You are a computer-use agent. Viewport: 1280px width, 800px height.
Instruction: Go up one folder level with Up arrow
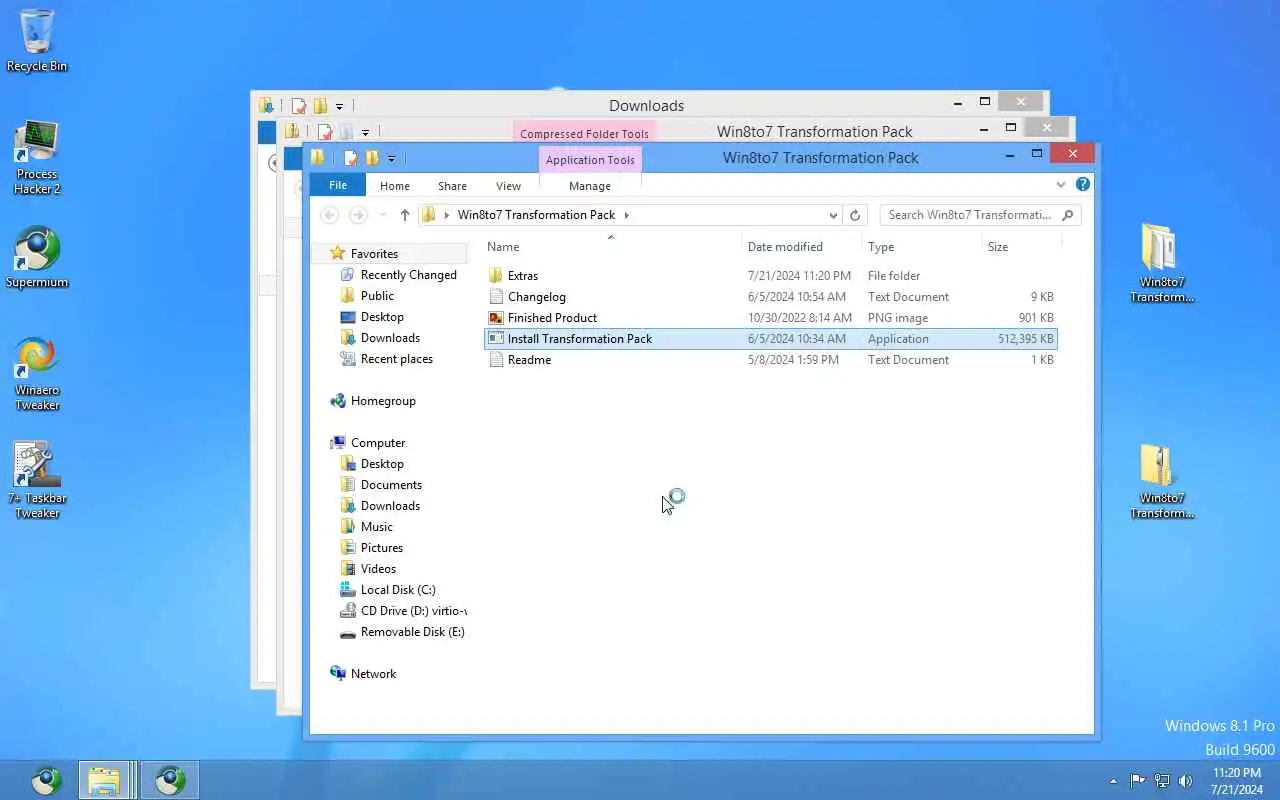click(x=404, y=215)
